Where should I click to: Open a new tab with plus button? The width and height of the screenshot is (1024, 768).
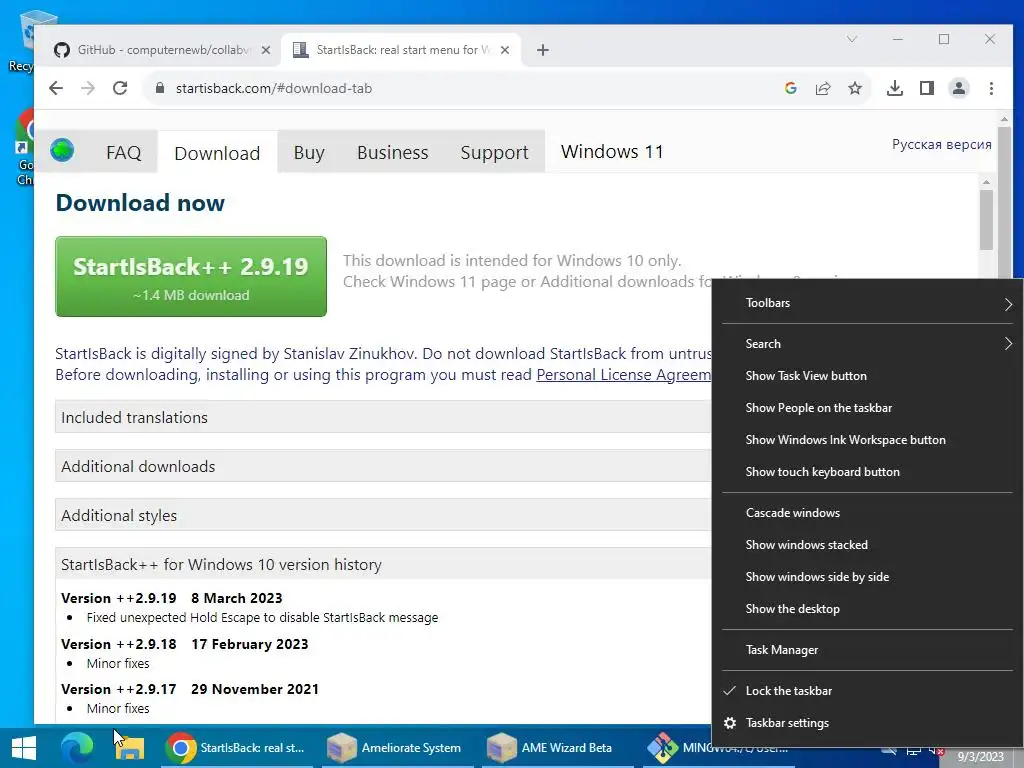(x=543, y=50)
